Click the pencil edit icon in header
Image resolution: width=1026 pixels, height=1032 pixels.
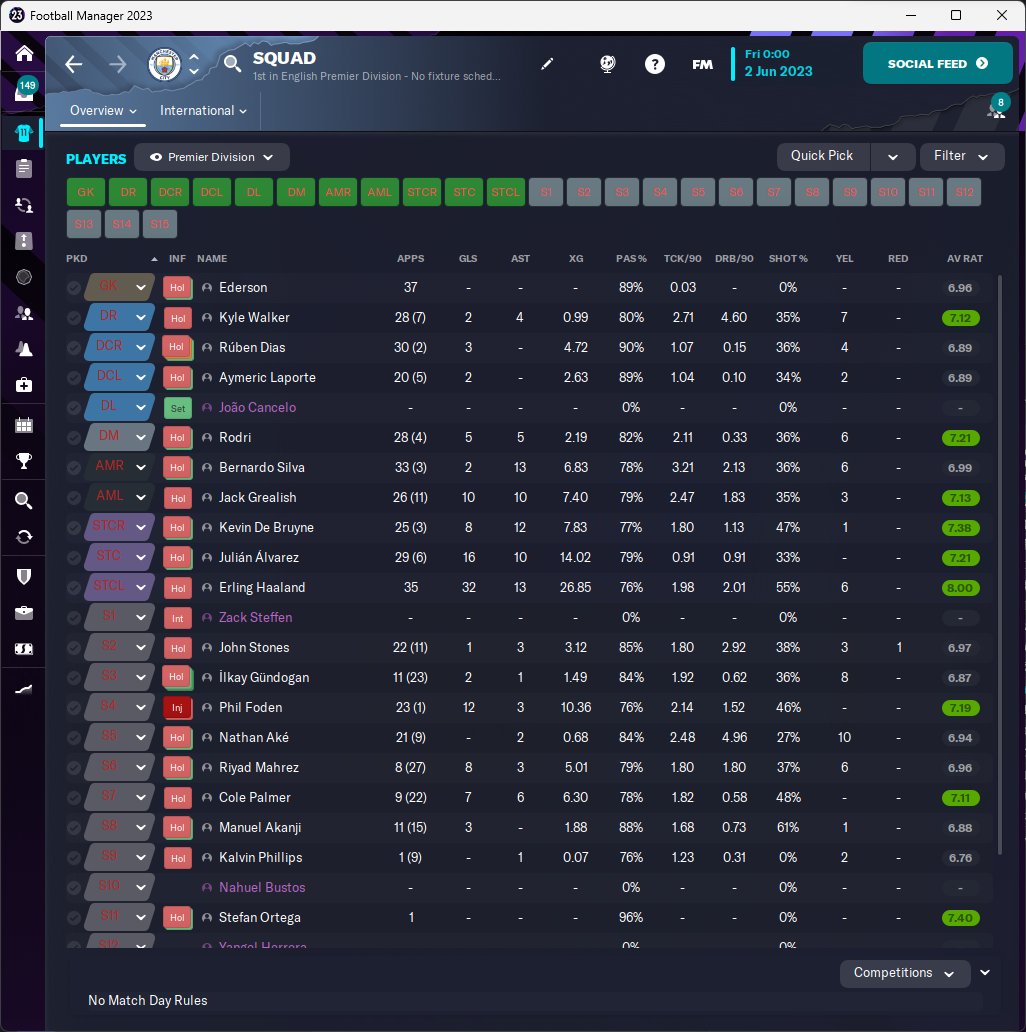[547, 64]
